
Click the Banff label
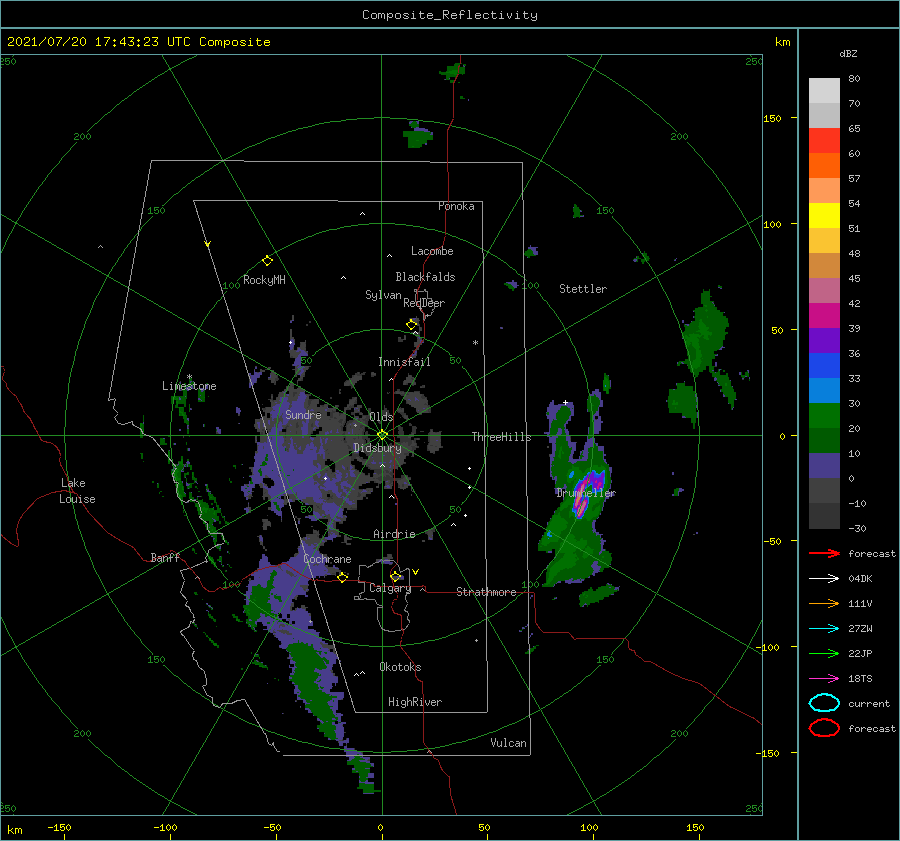coord(165,557)
